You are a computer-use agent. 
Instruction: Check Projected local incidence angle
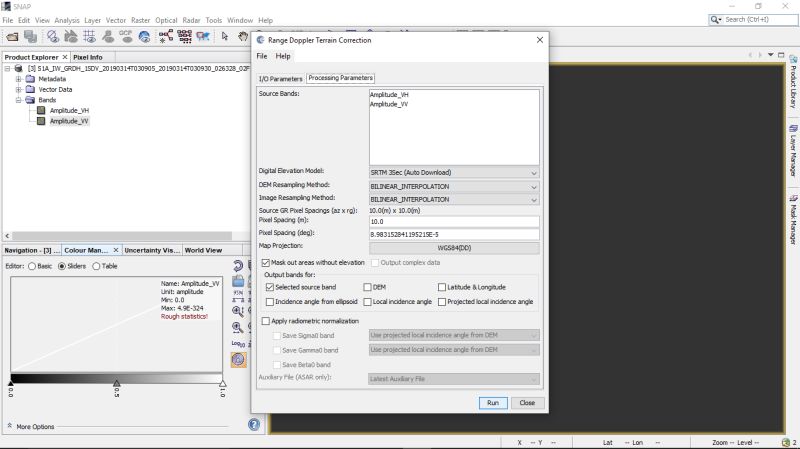pos(442,302)
